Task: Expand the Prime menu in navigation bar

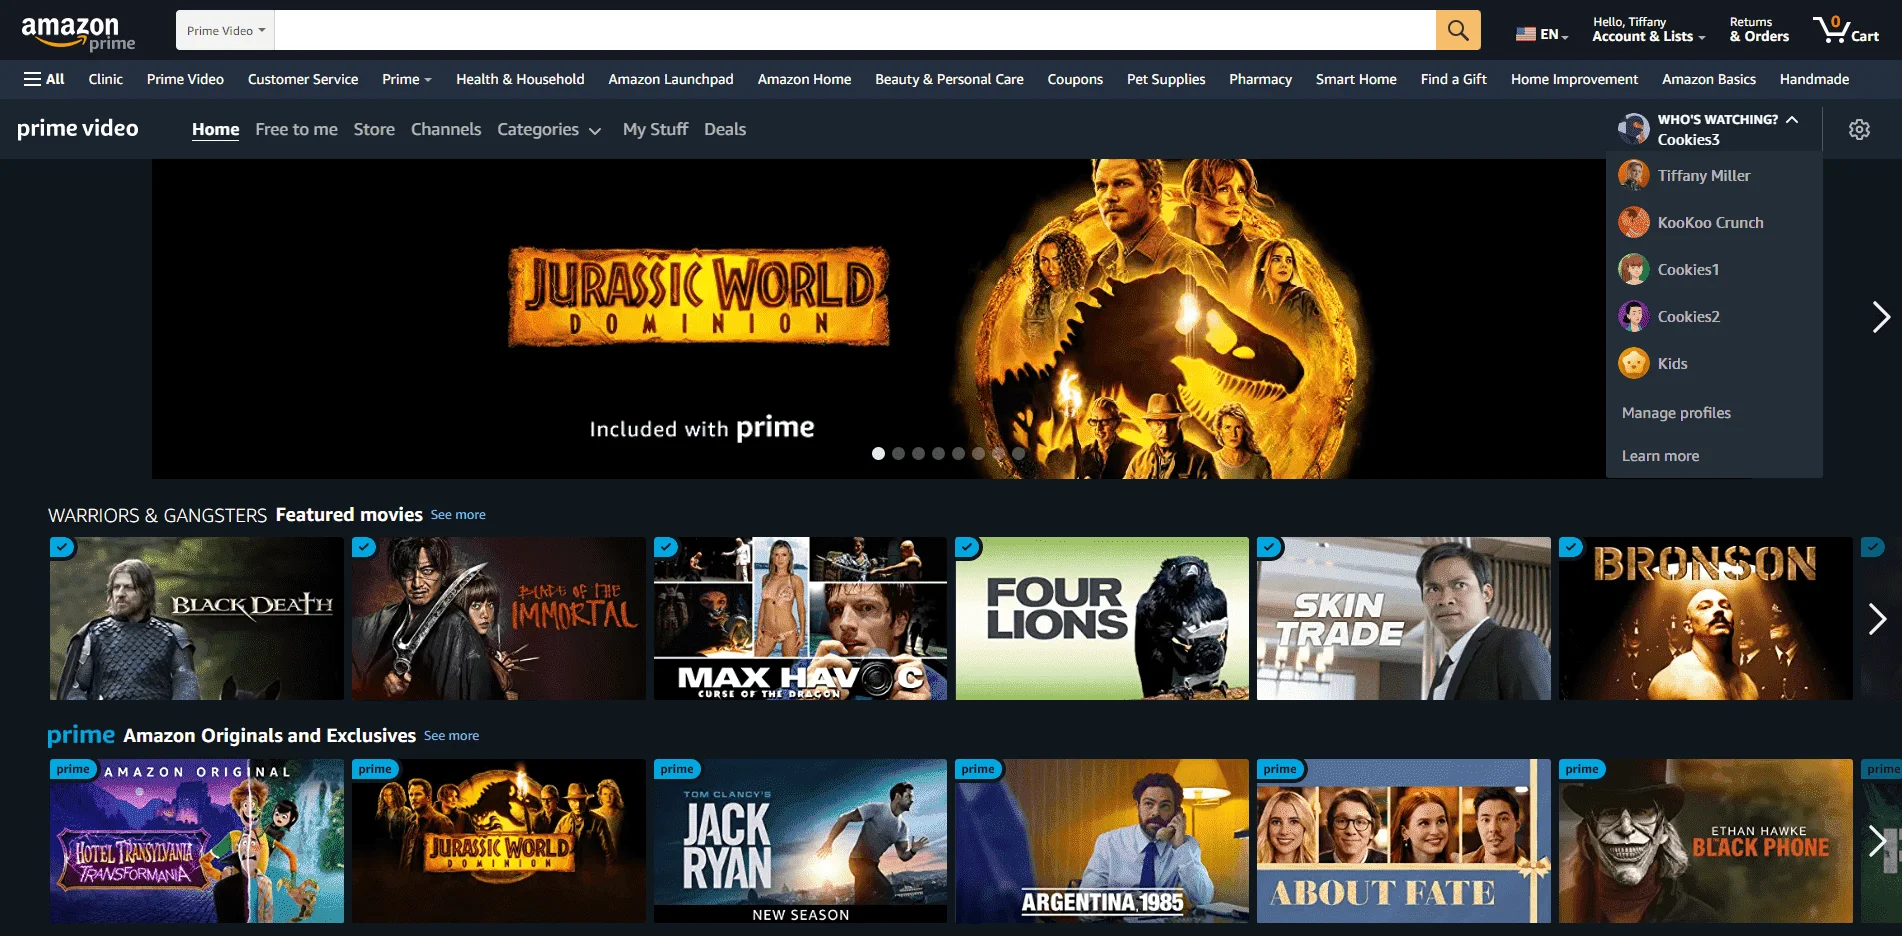Action: [406, 79]
